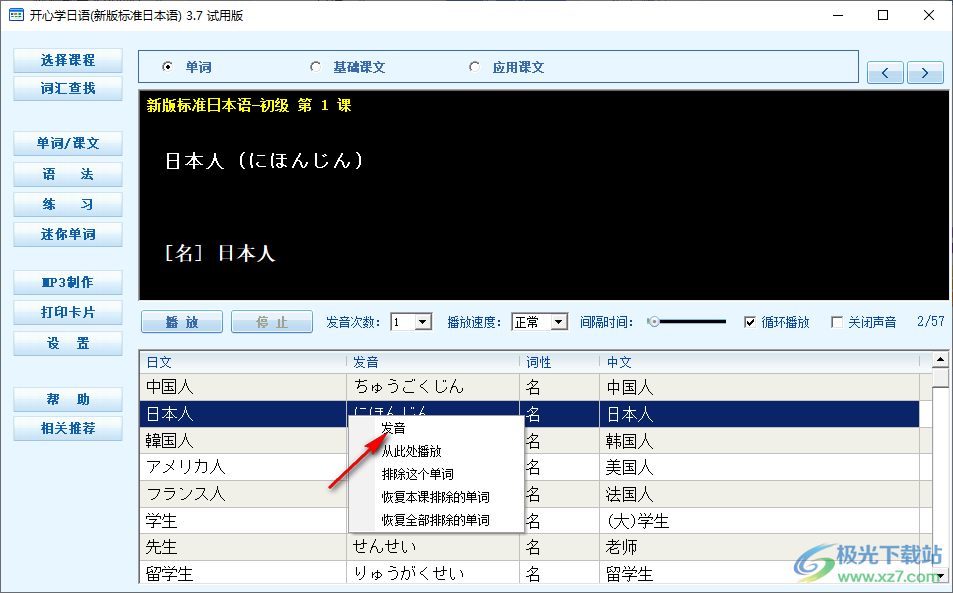Choose 排除这个单词 in the context menu

point(436,475)
